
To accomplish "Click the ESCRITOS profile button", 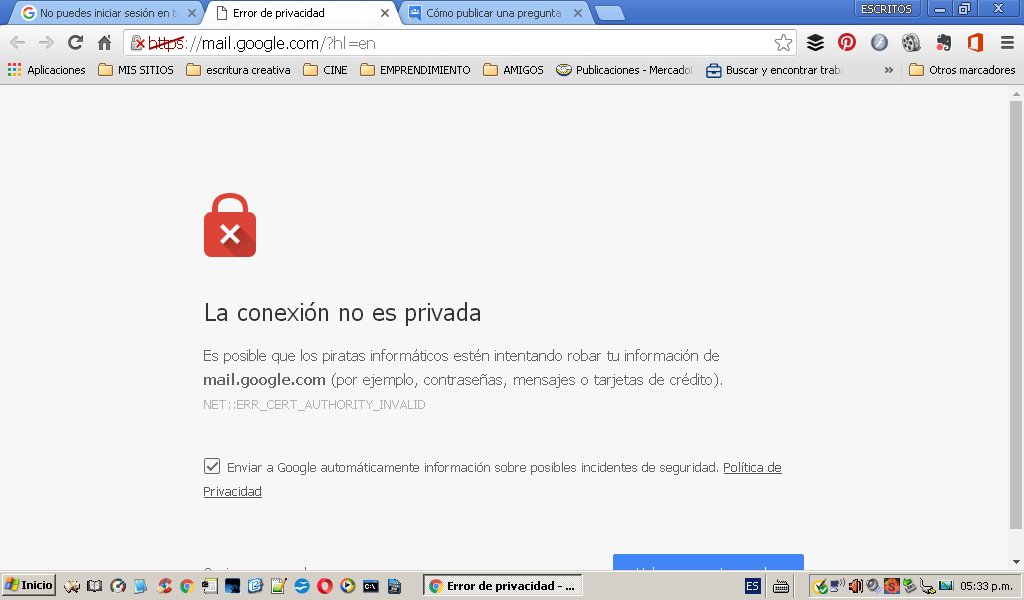I will [x=886, y=8].
